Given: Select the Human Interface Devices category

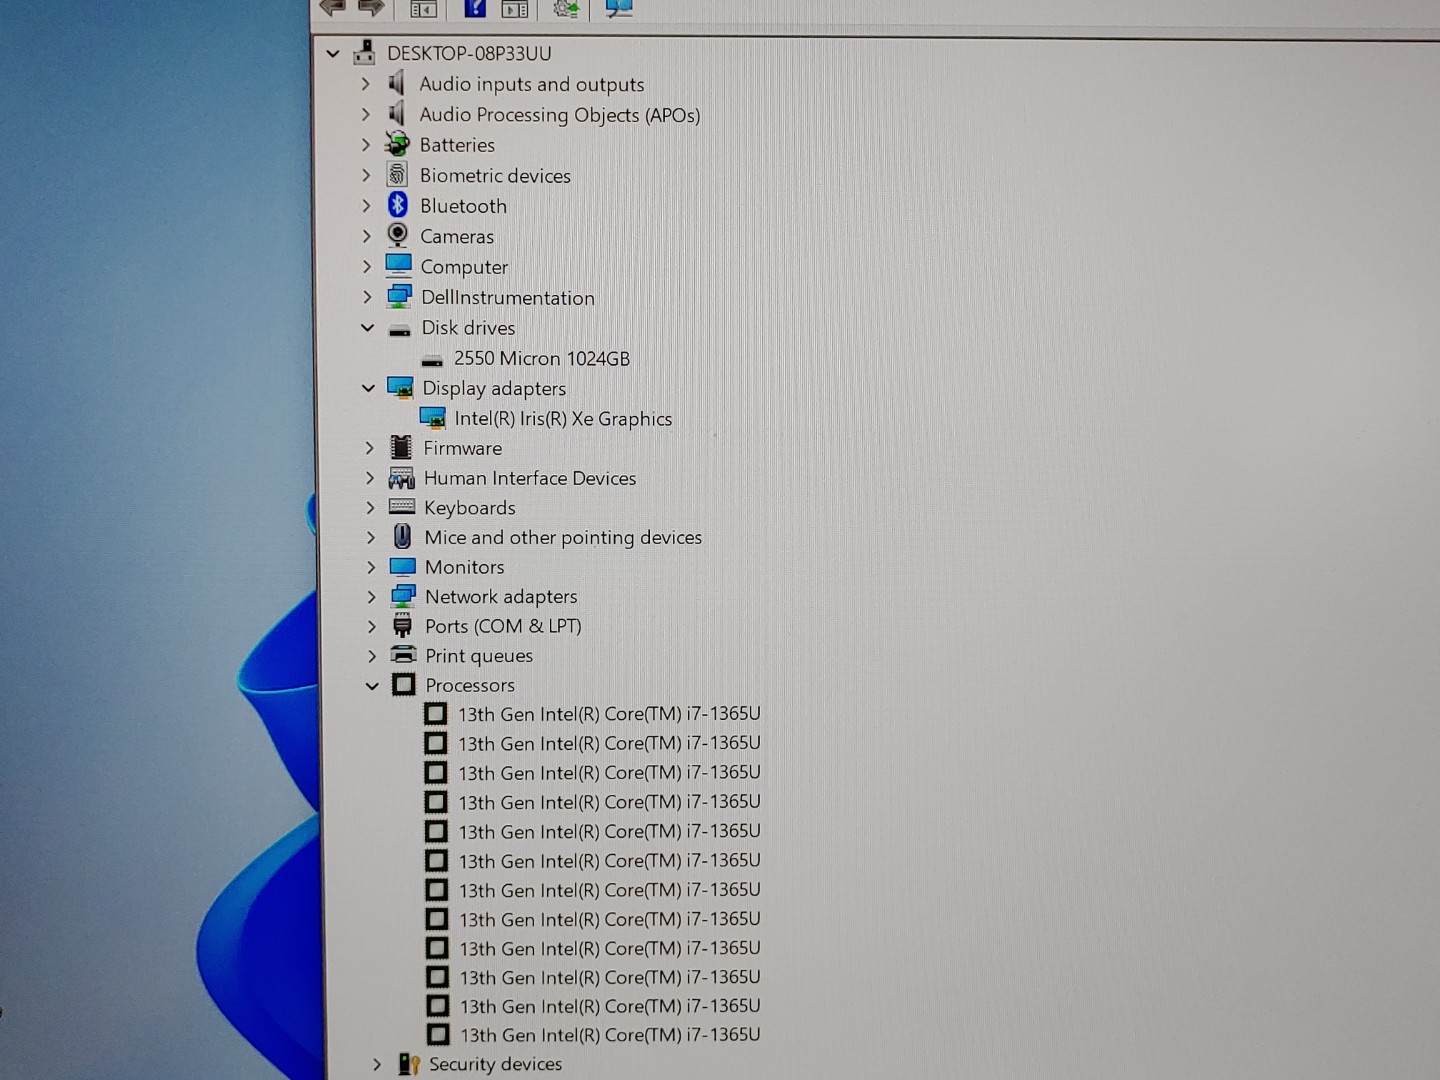Looking at the screenshot, I should point(529,478).
